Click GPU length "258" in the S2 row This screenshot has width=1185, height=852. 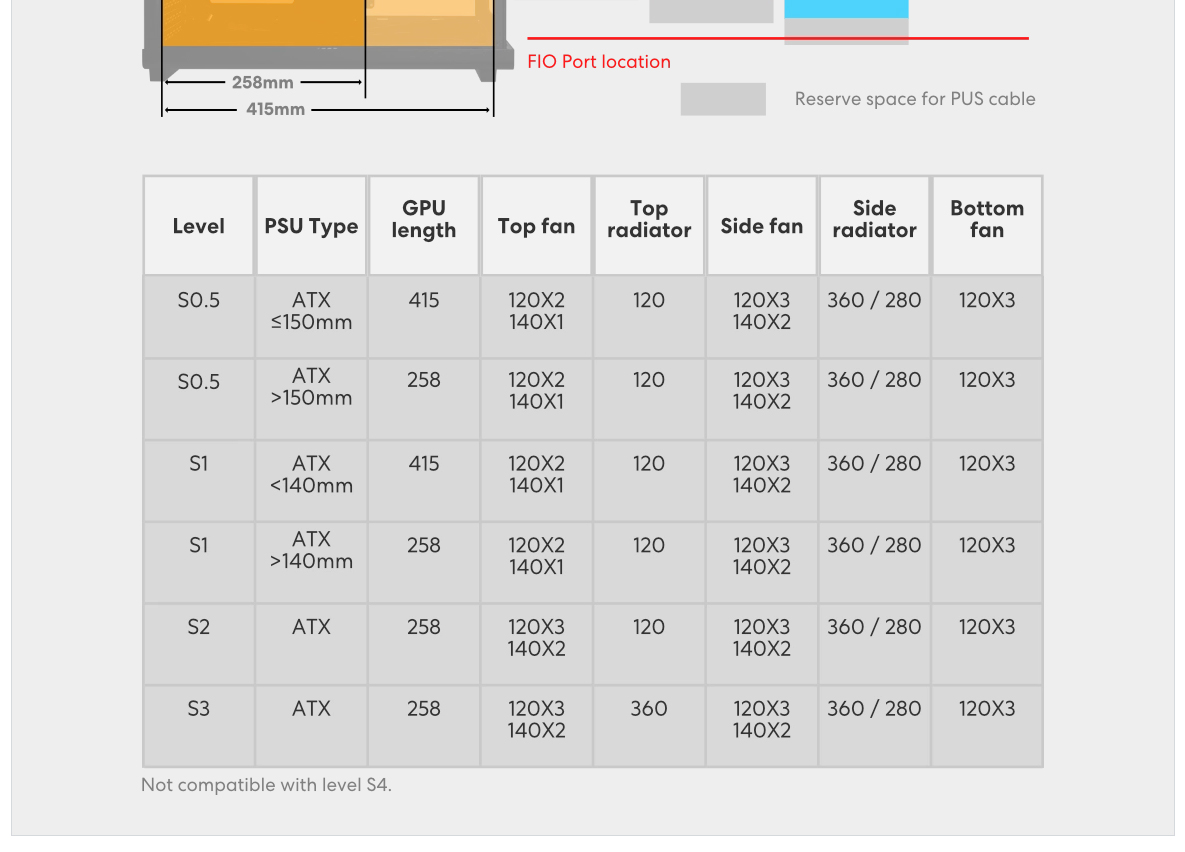click(424, 627)
